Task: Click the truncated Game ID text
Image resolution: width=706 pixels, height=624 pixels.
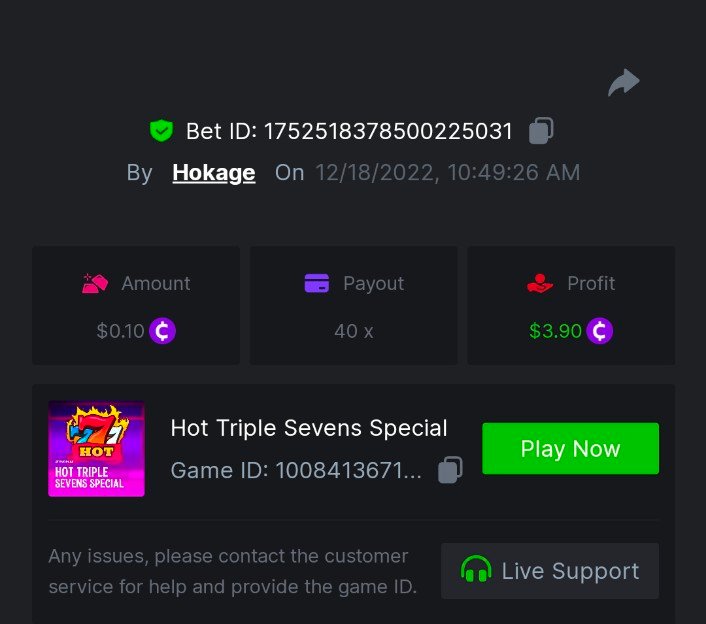Action: [296, 470]
